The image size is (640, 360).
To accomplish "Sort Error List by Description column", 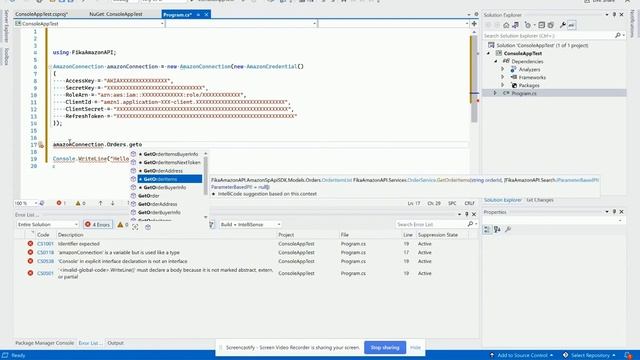I will click(x=71, y=235).
